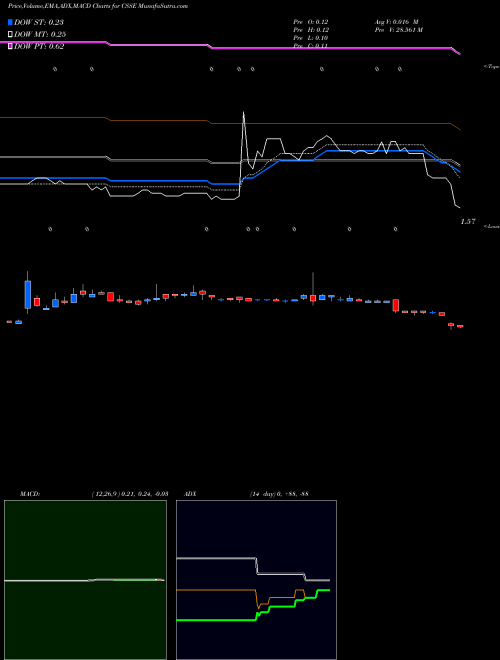Click the tall blue candlestick at chart start
This screenshot has height=660, width=500.
(x=28, y=293)
